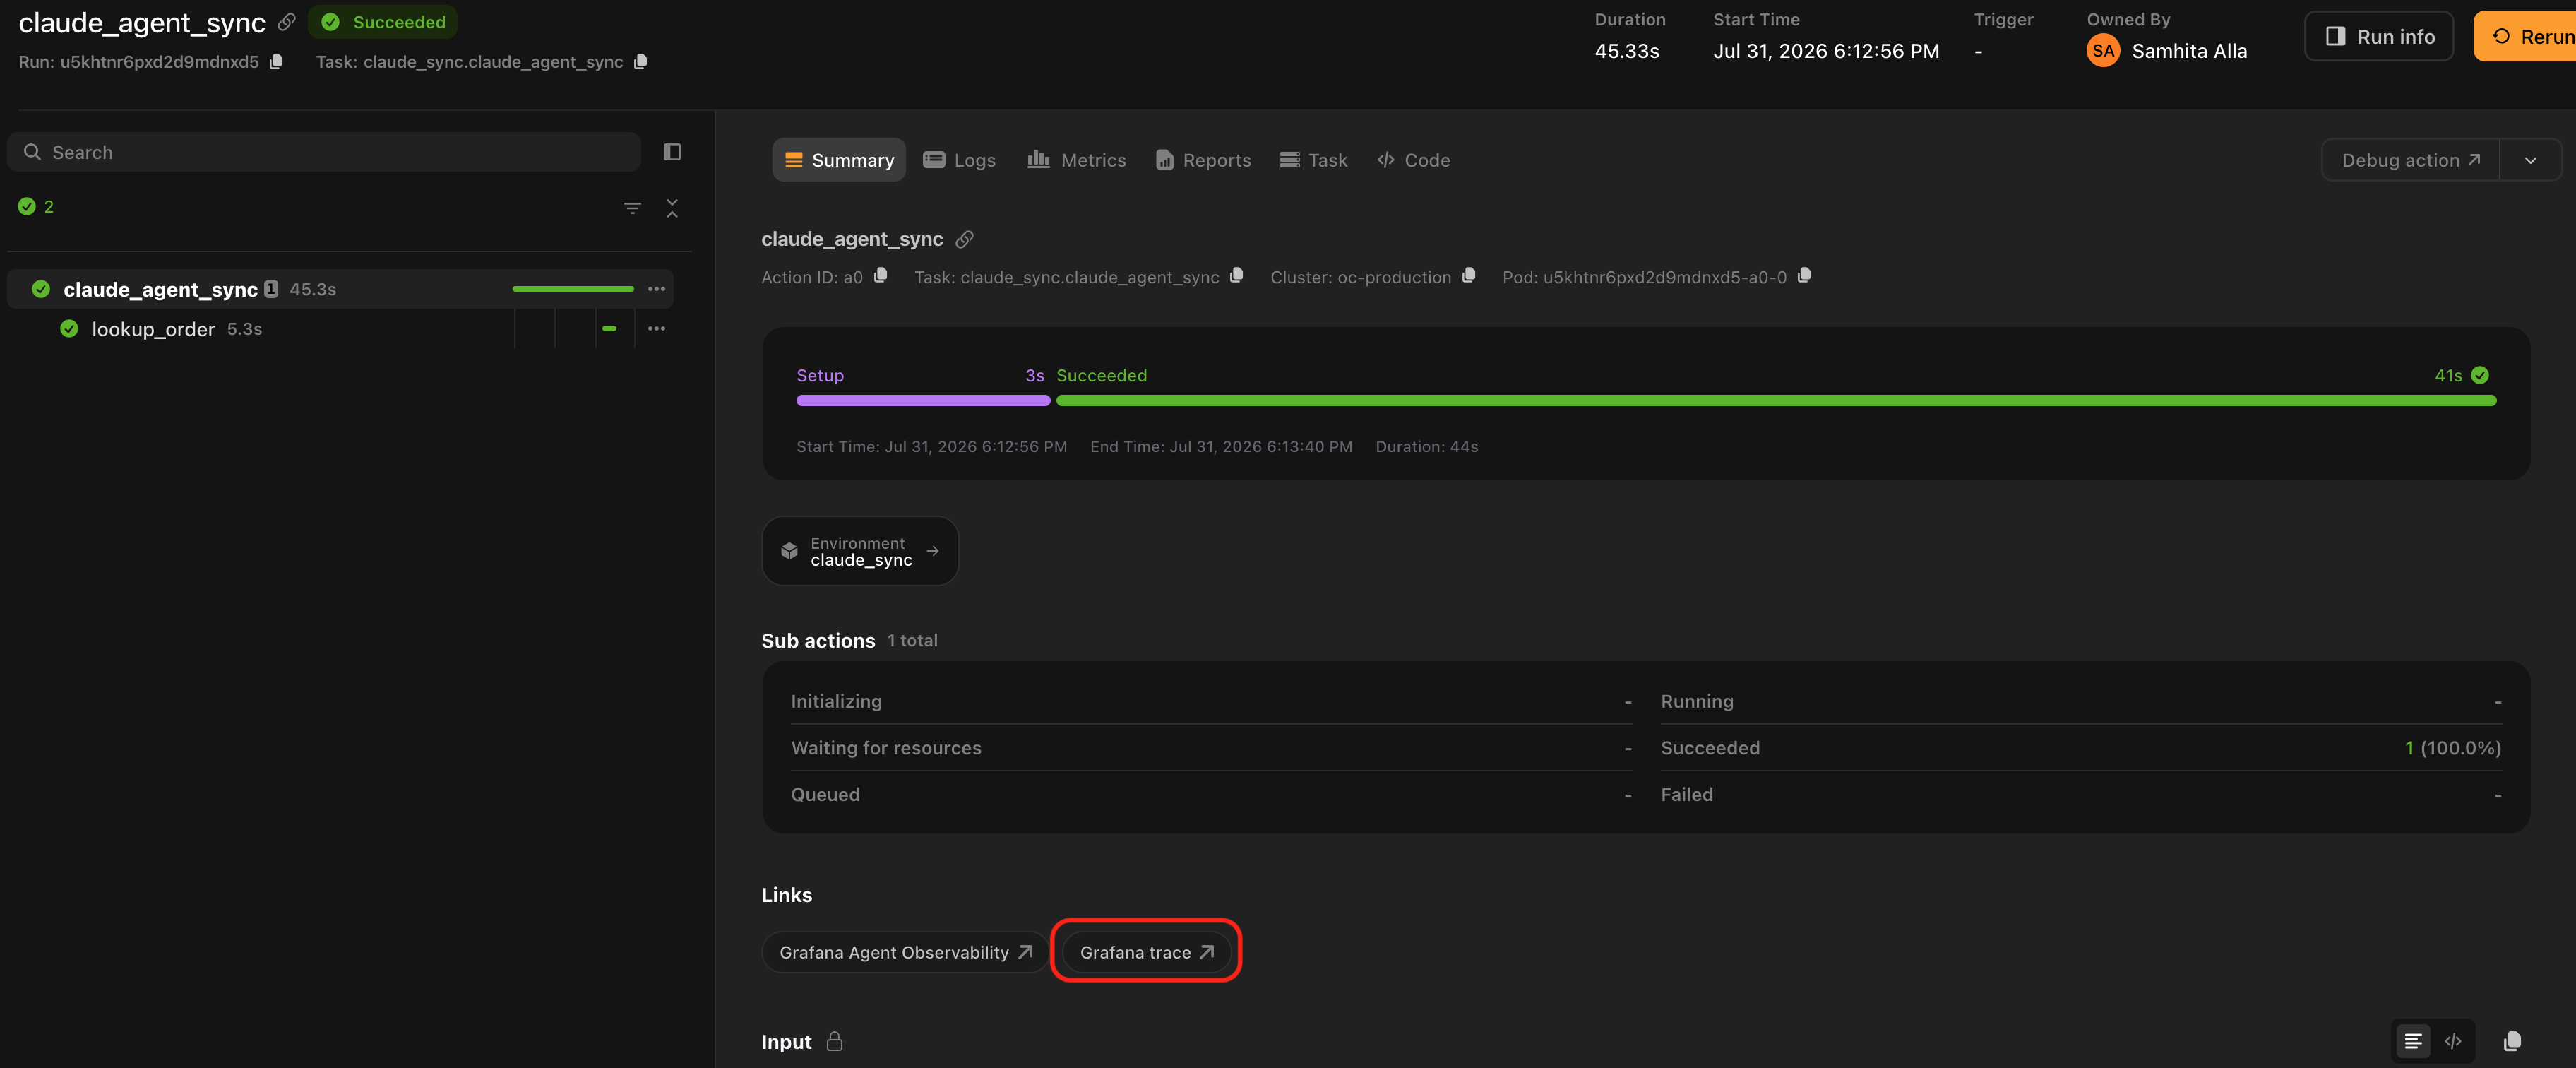2576x1068 pixels.
Task: Click the sub action count badge 1
Action: (x=271, y=289)
